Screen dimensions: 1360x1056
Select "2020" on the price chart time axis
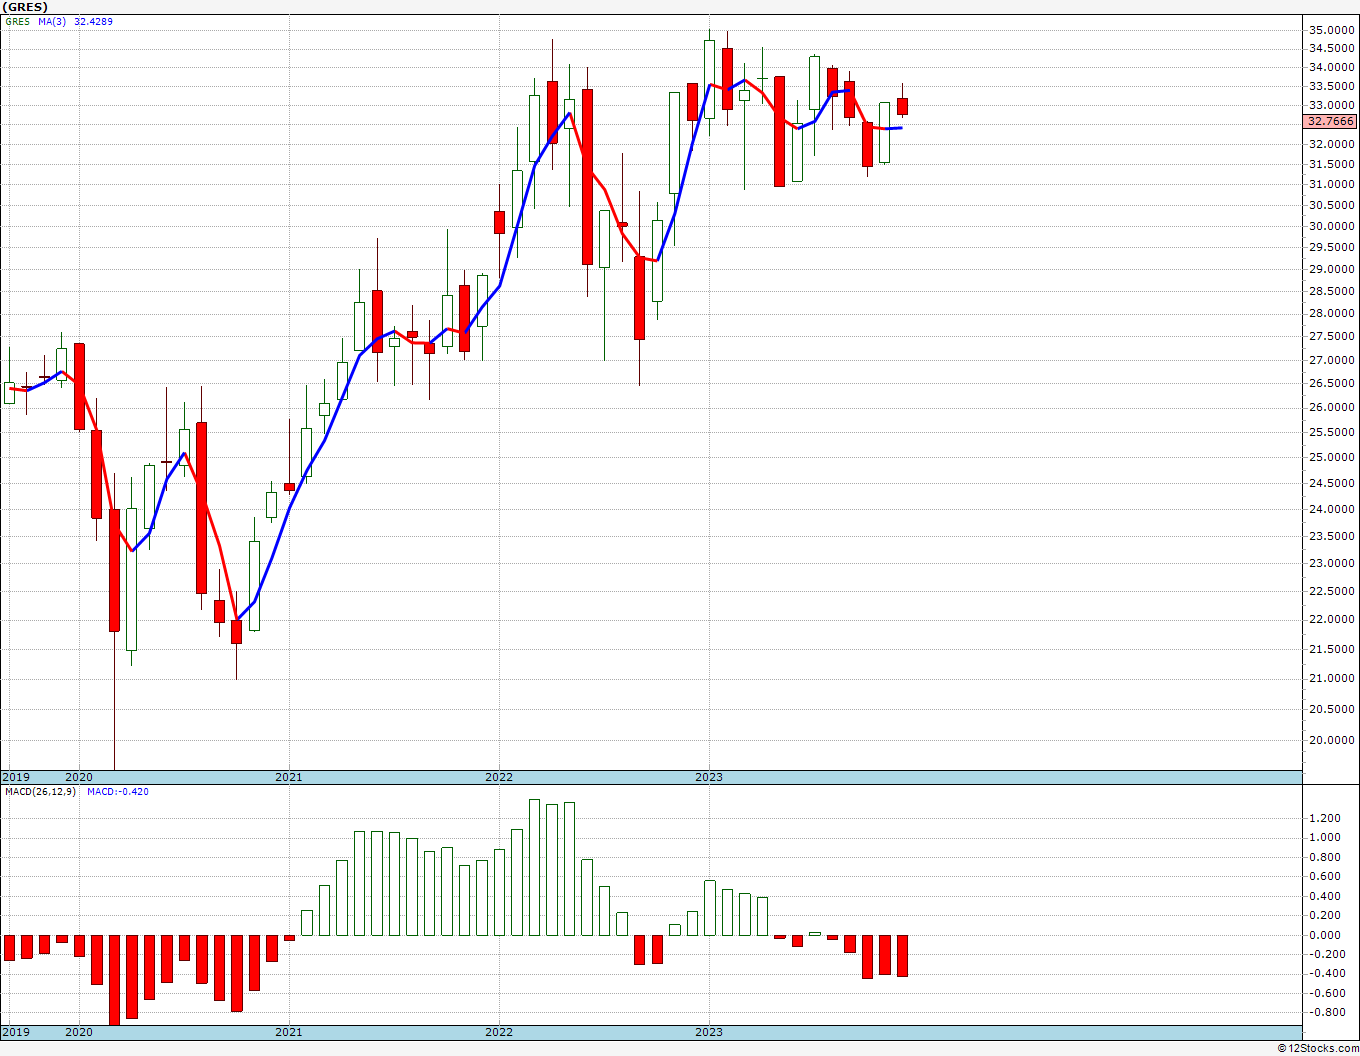(79, 777)
